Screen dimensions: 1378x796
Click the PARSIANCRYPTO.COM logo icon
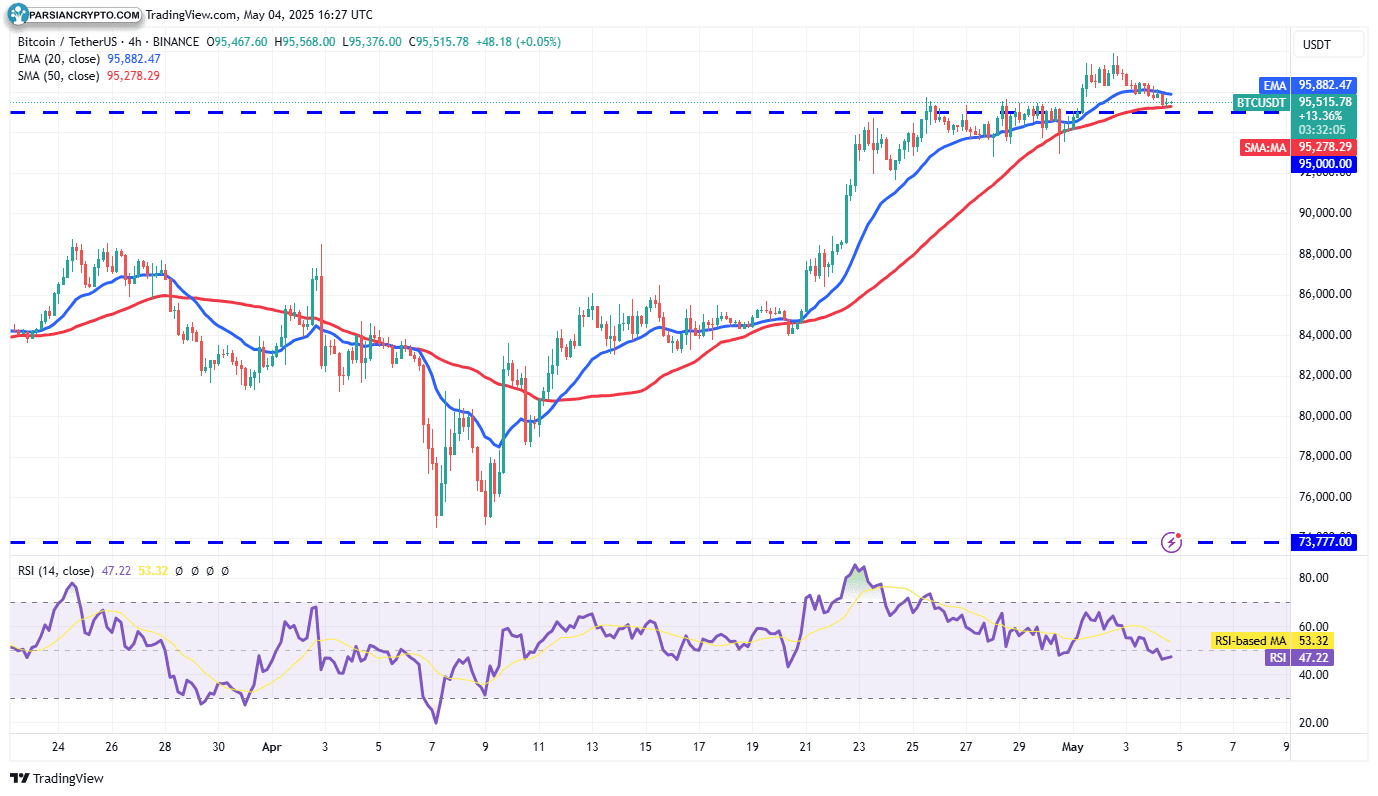(x=15, y=15)
